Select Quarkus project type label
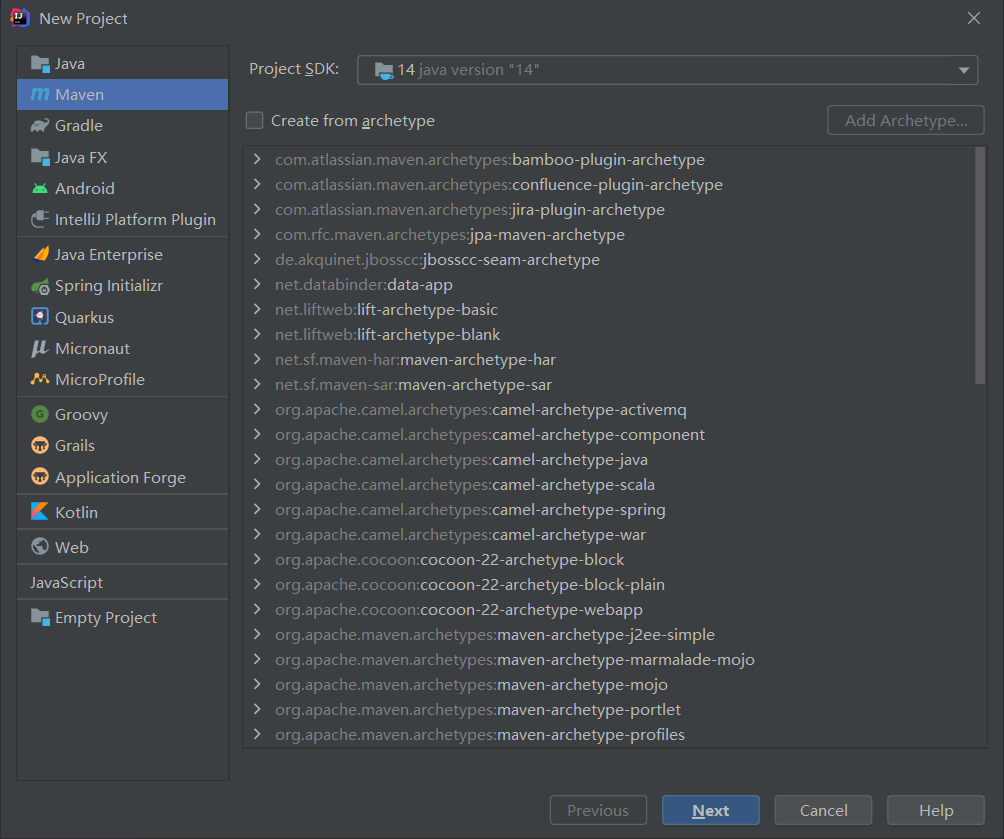The image size is (1004, 839). pos(85,318)
